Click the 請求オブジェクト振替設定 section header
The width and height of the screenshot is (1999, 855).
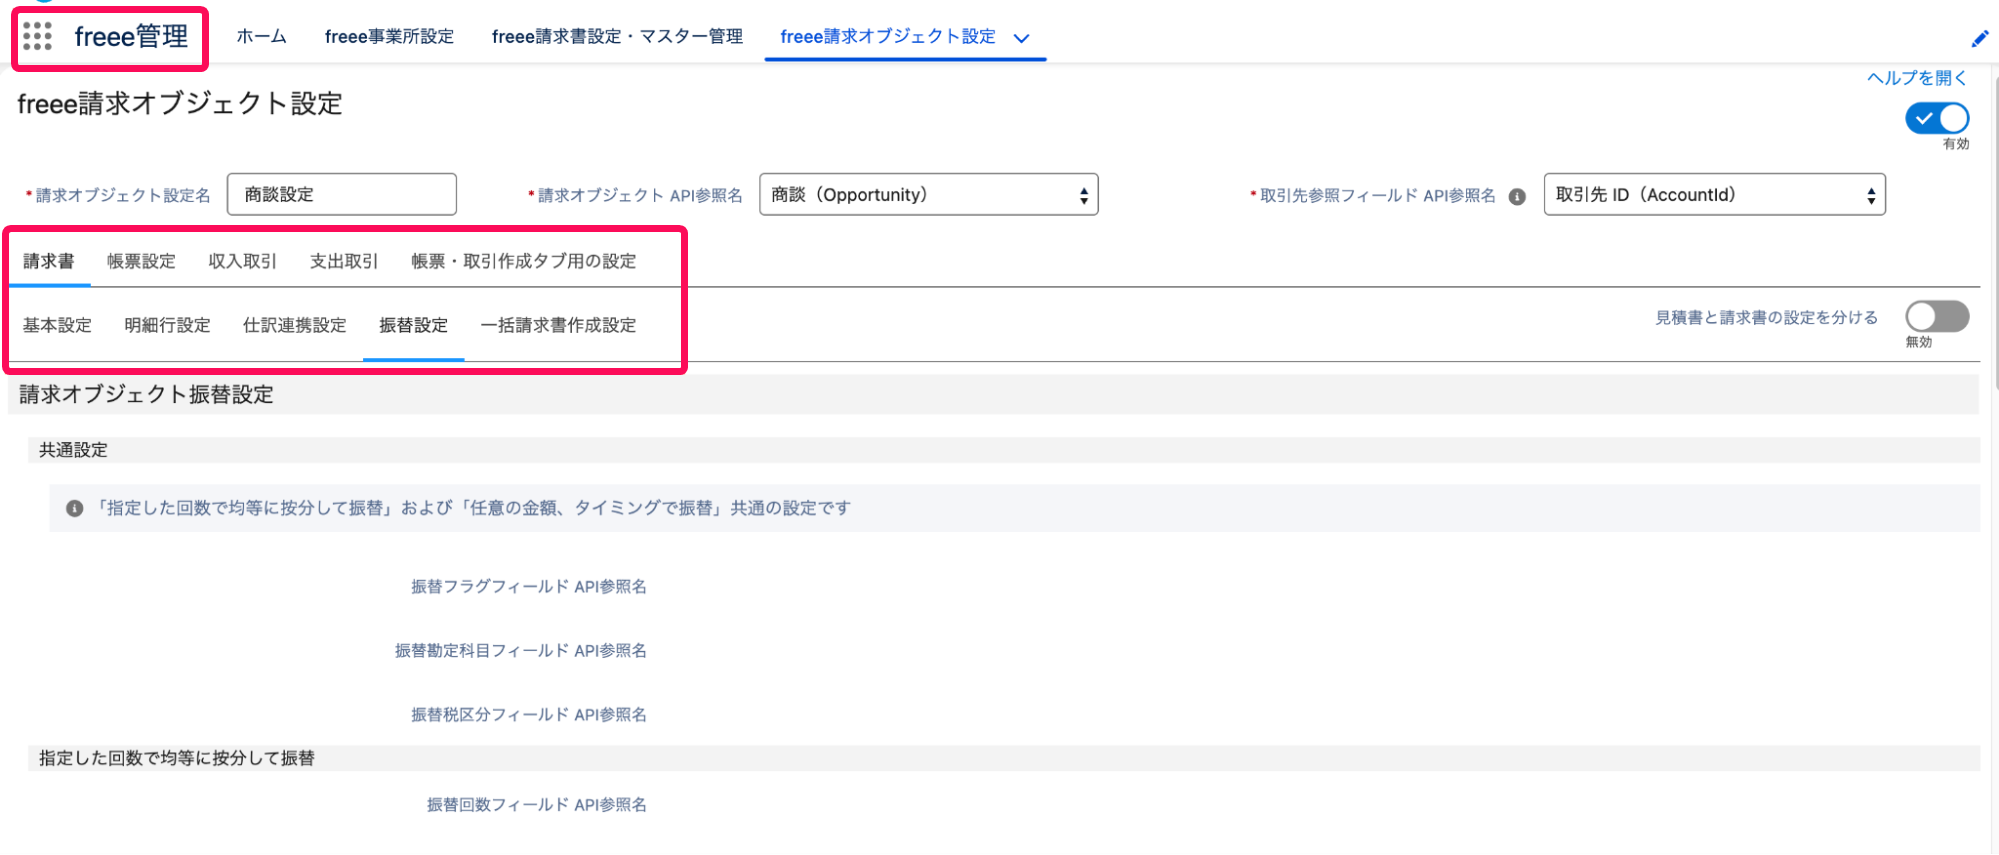(x=993, y=395)
